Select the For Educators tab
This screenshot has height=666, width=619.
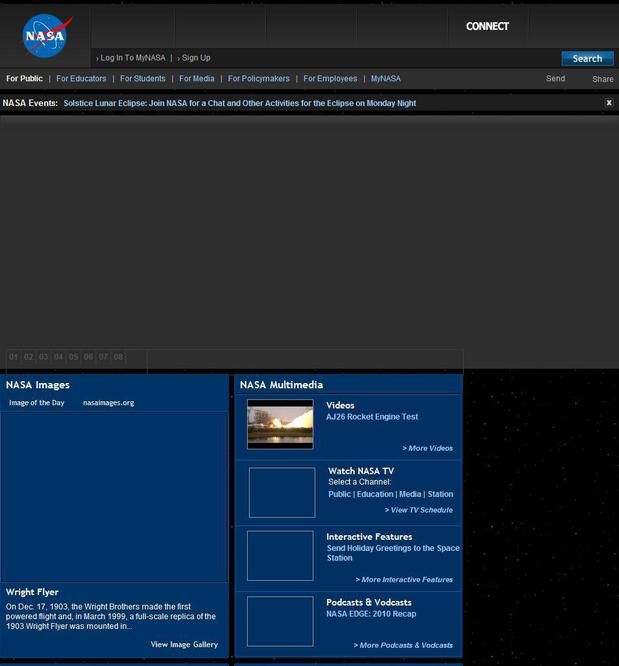(81, 79)
